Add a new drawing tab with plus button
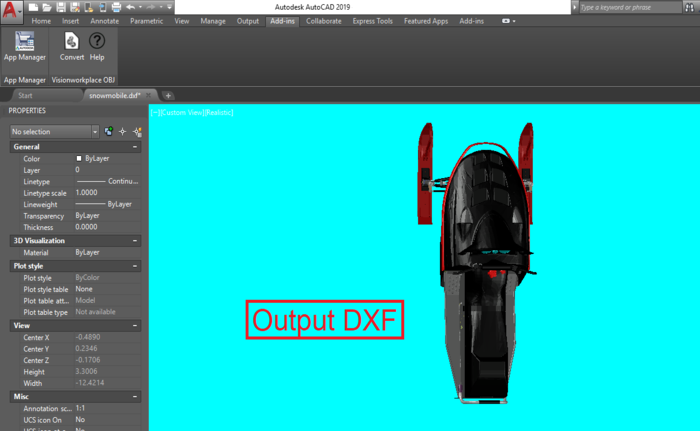The width and height of the screenshot is (700, 431). point(168,95)
